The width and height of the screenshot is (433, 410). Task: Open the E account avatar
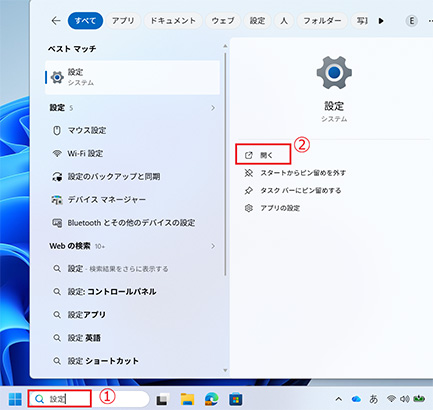[412, 21]
